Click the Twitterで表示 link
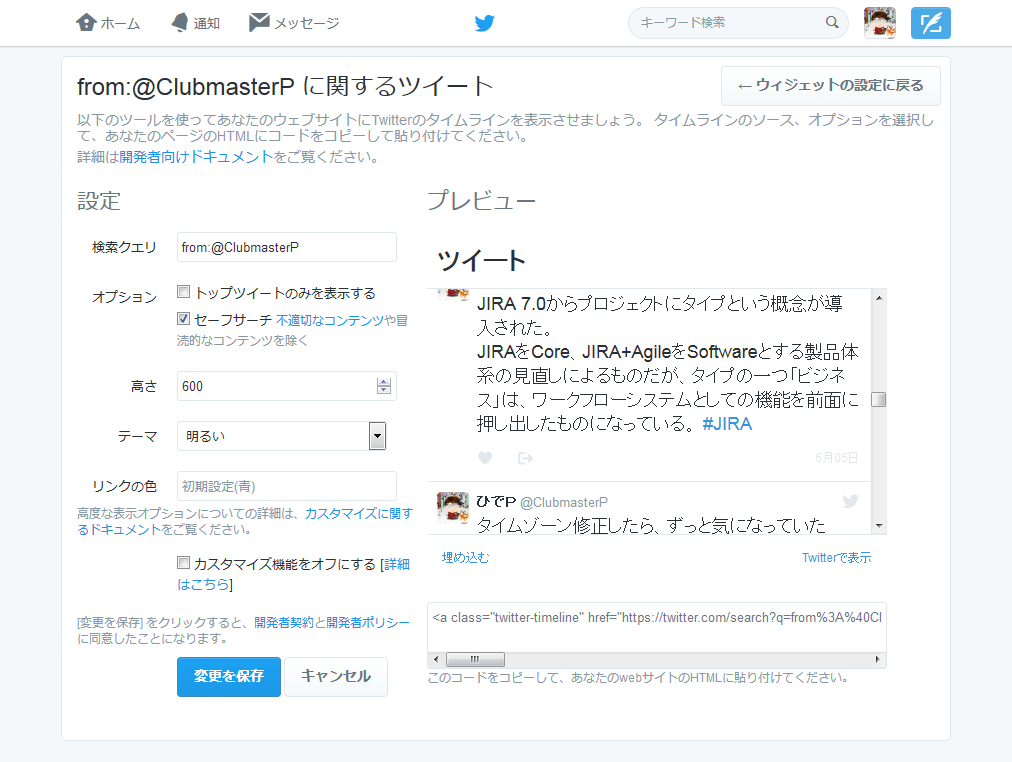Screen dimensions: 1012x762 click(x=836, y=557)
